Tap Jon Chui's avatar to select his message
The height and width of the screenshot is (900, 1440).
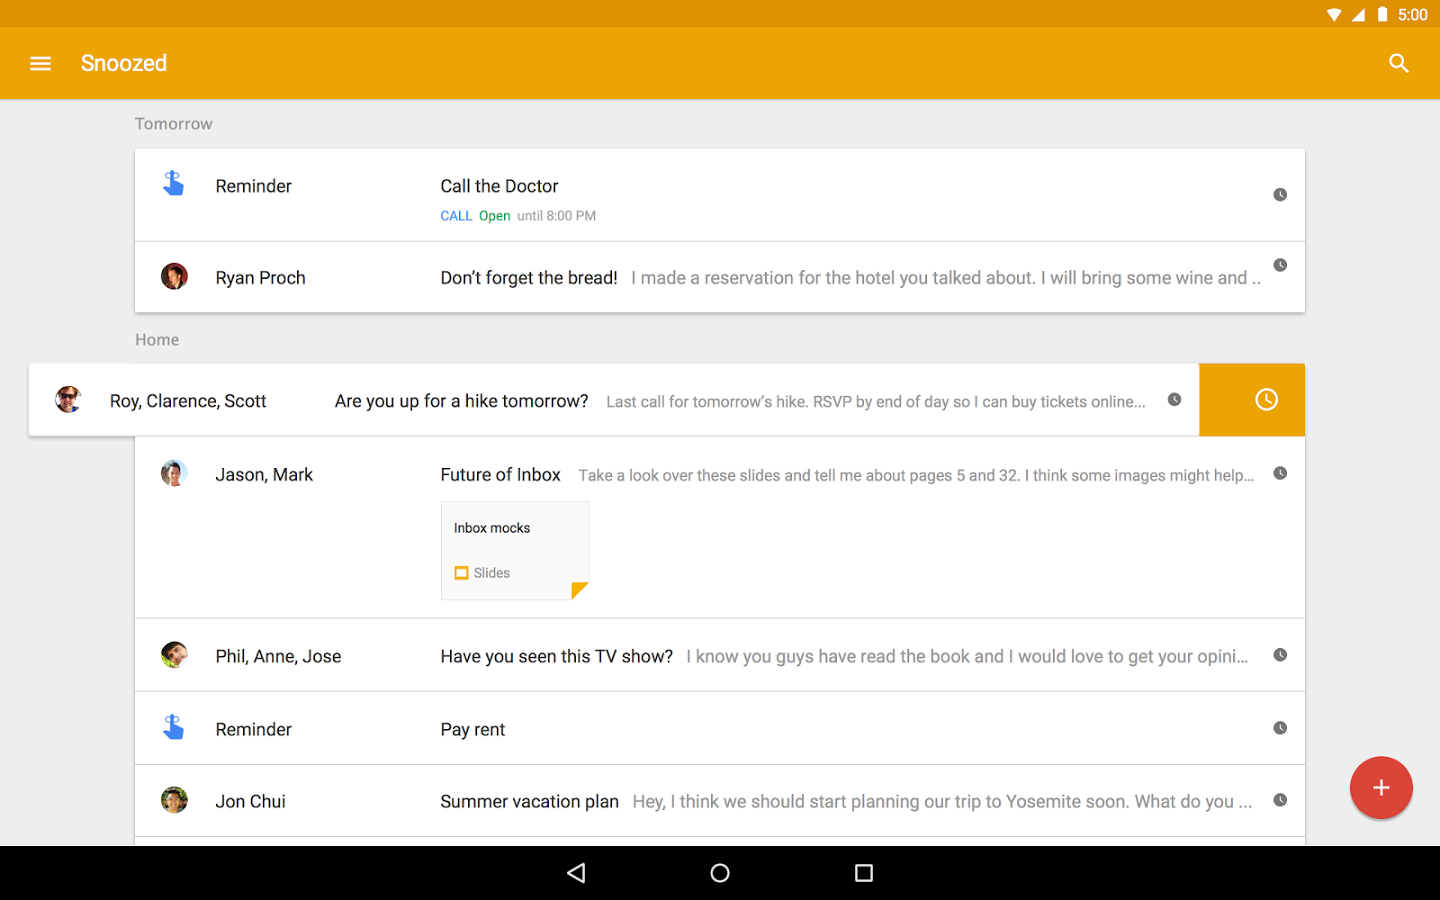coord(174,800)
